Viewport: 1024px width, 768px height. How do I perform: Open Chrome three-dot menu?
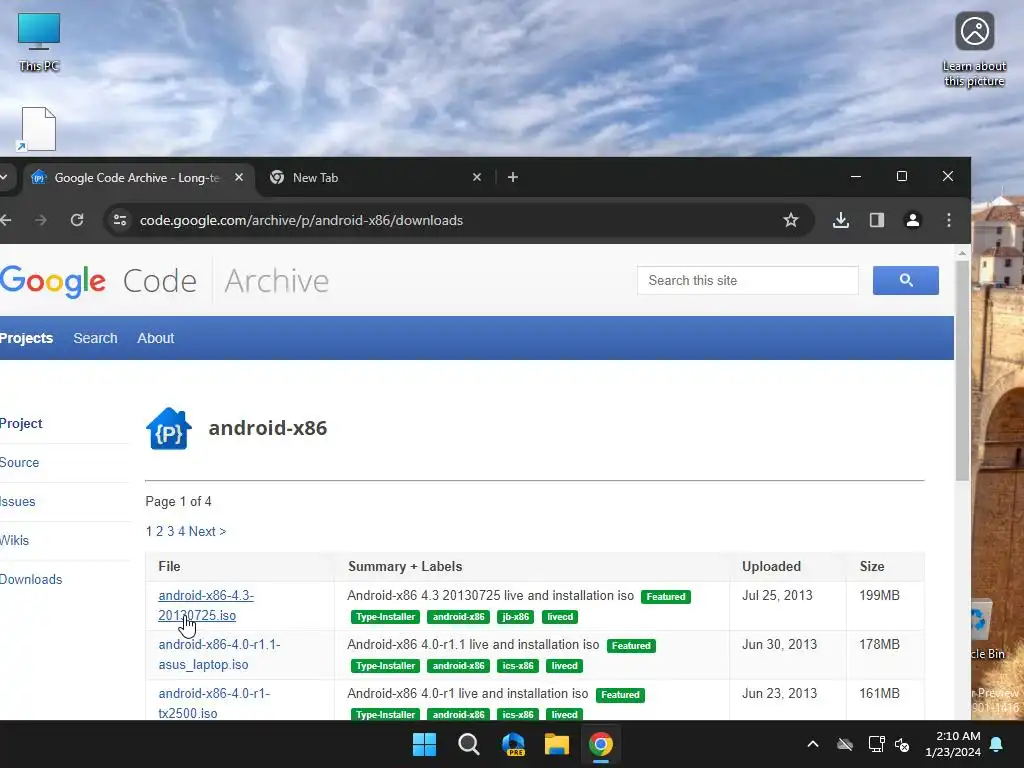click(x=949, y=220)
